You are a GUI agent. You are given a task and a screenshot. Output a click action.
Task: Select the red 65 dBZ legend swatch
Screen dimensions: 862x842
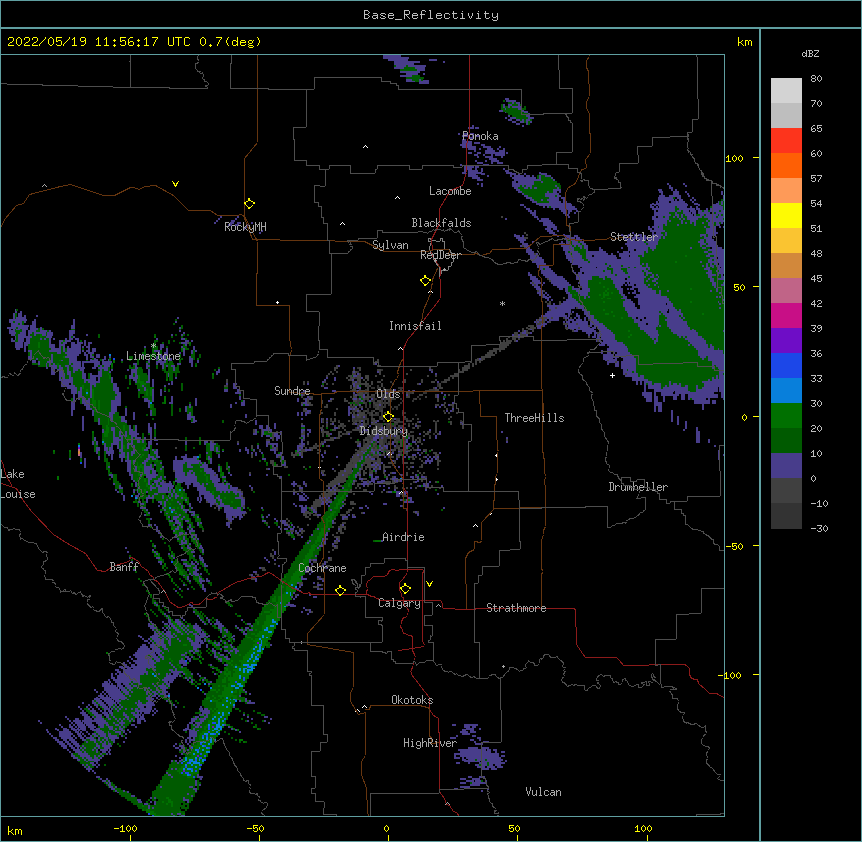[786, 140]
